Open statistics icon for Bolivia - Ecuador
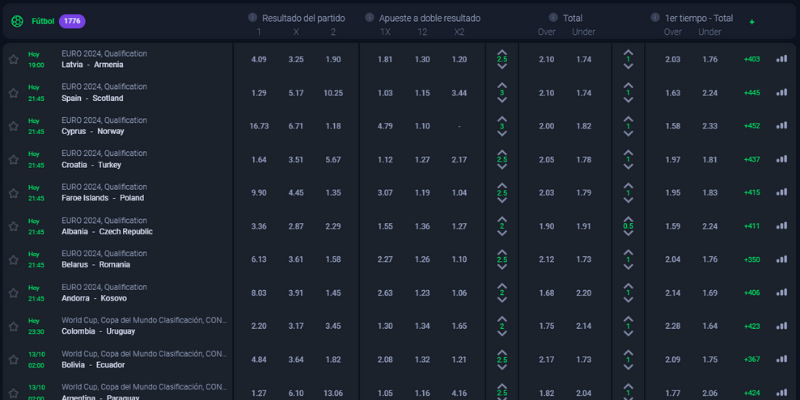Image resolution: width=800 pixels, height=400 pixels. (782, 359)
